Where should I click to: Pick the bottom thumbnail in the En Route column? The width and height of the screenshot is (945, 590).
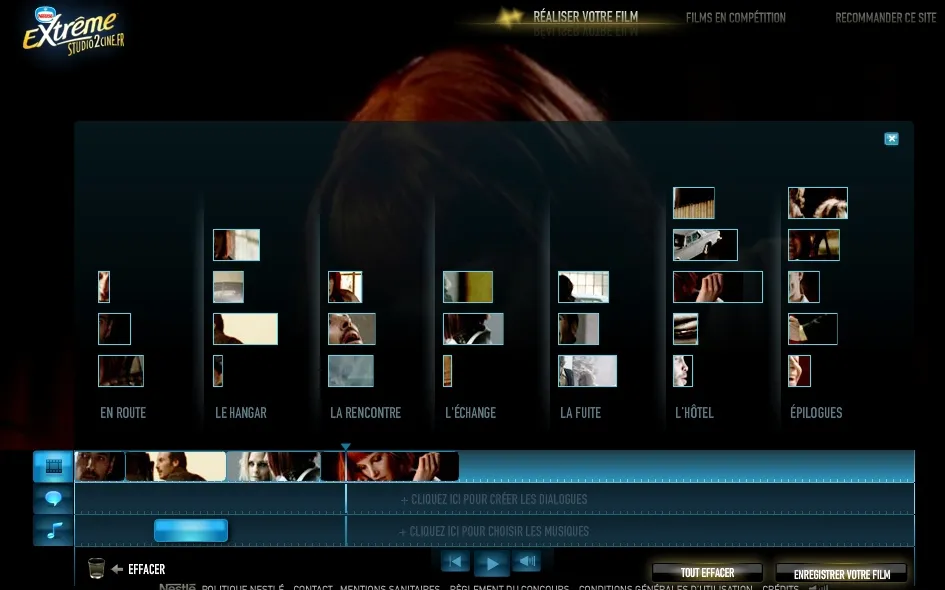click(x=121, y=371)
